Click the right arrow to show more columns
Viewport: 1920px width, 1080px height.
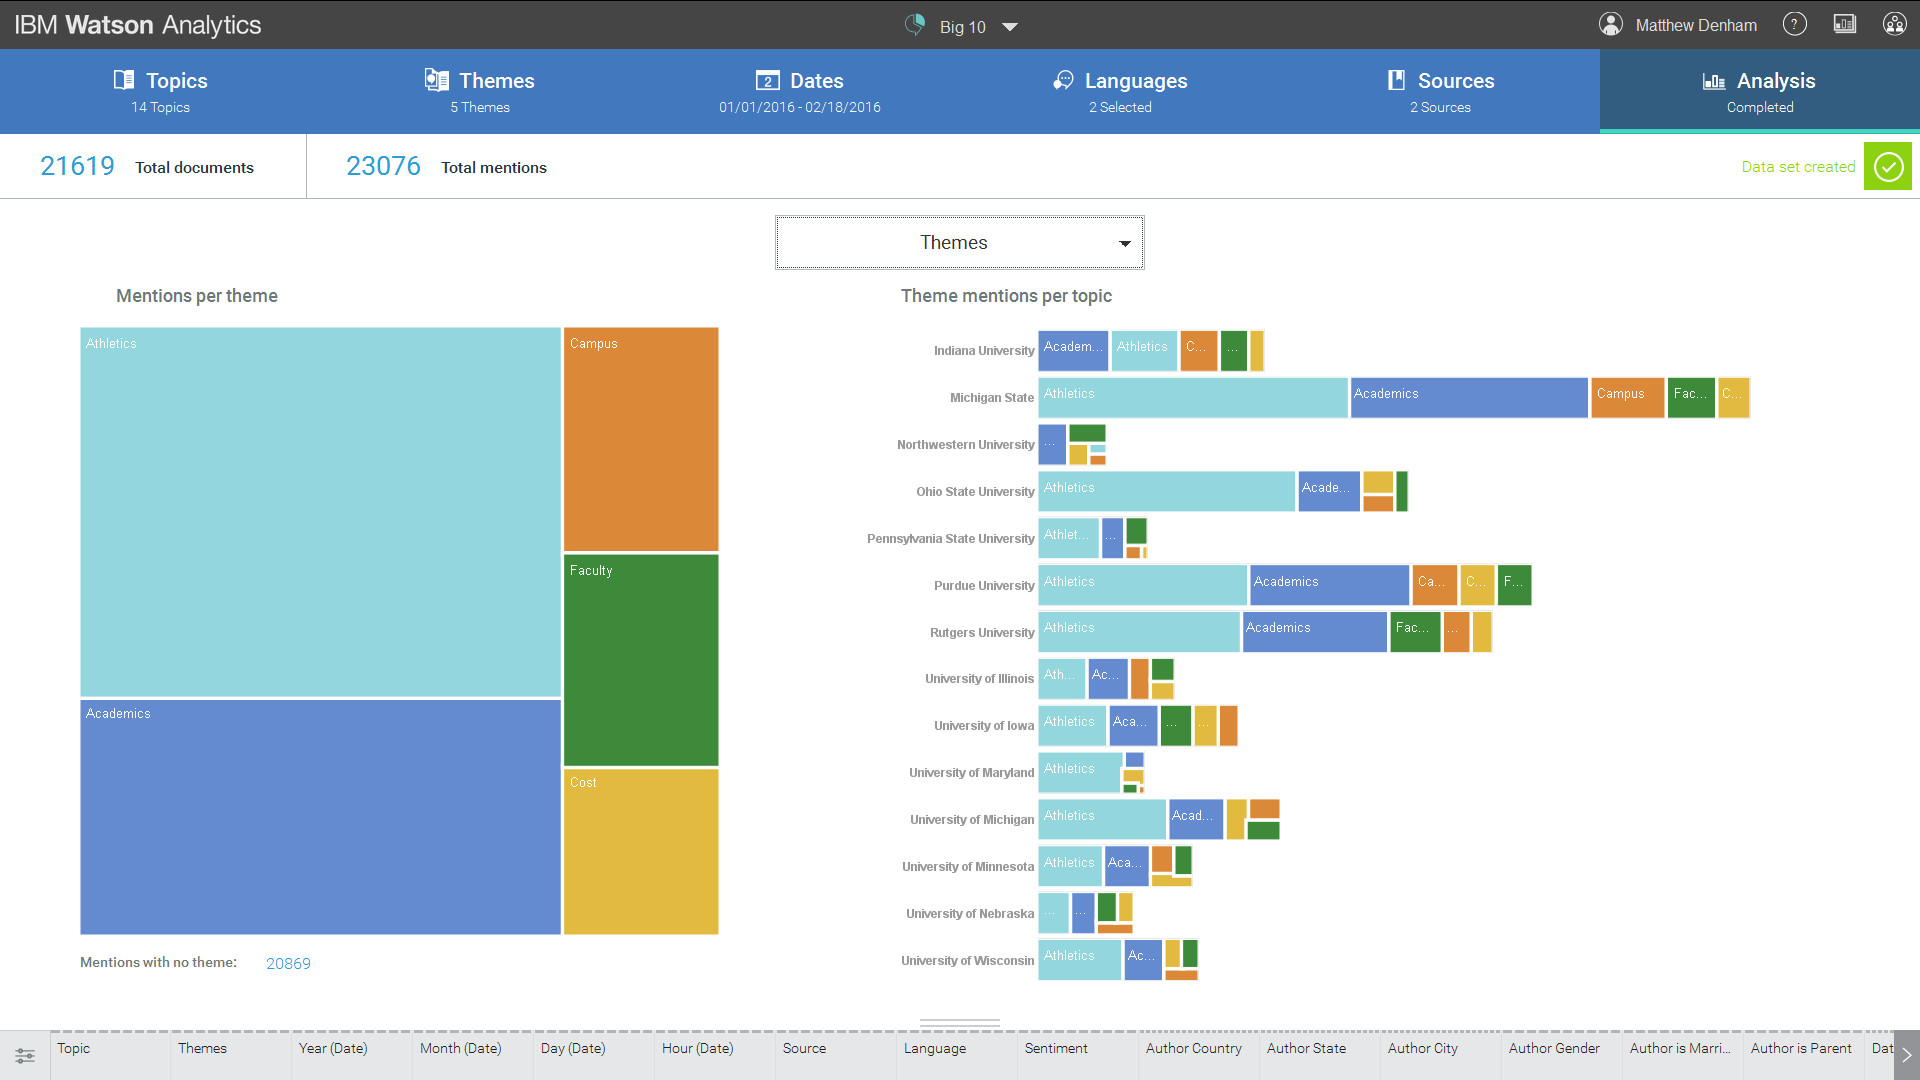[x=1907, y=1055]
